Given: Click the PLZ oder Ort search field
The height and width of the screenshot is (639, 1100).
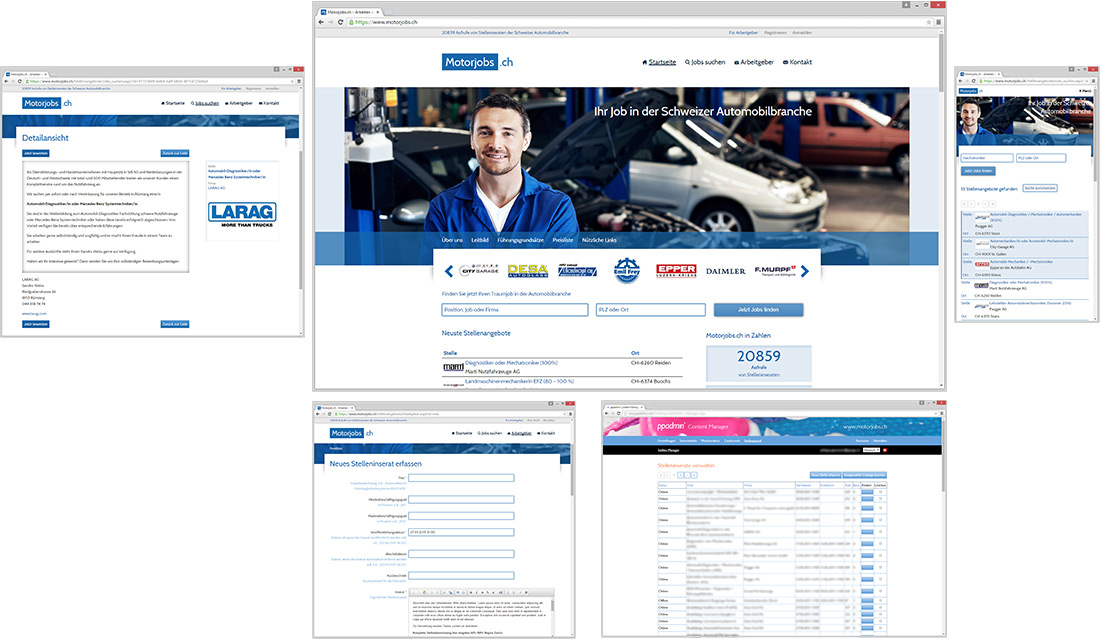Looking at the screenshot, I should click(647, 310).
